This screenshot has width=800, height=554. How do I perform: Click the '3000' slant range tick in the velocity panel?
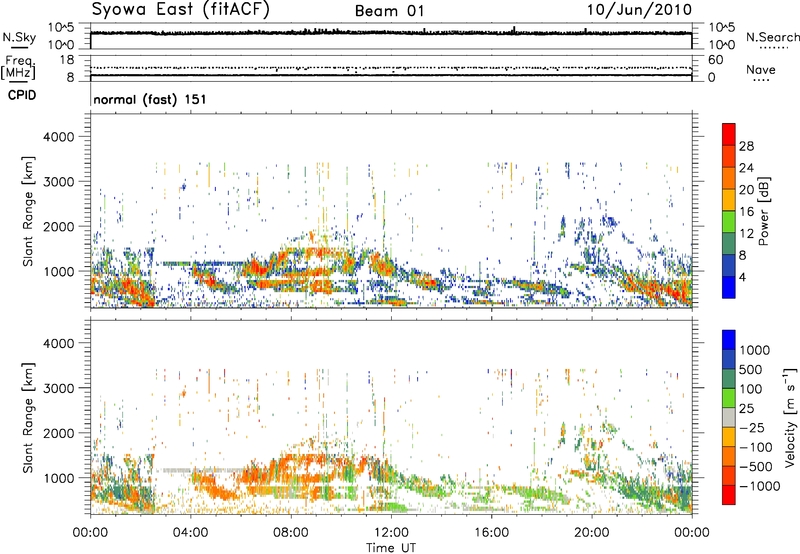tap(58, 388)
